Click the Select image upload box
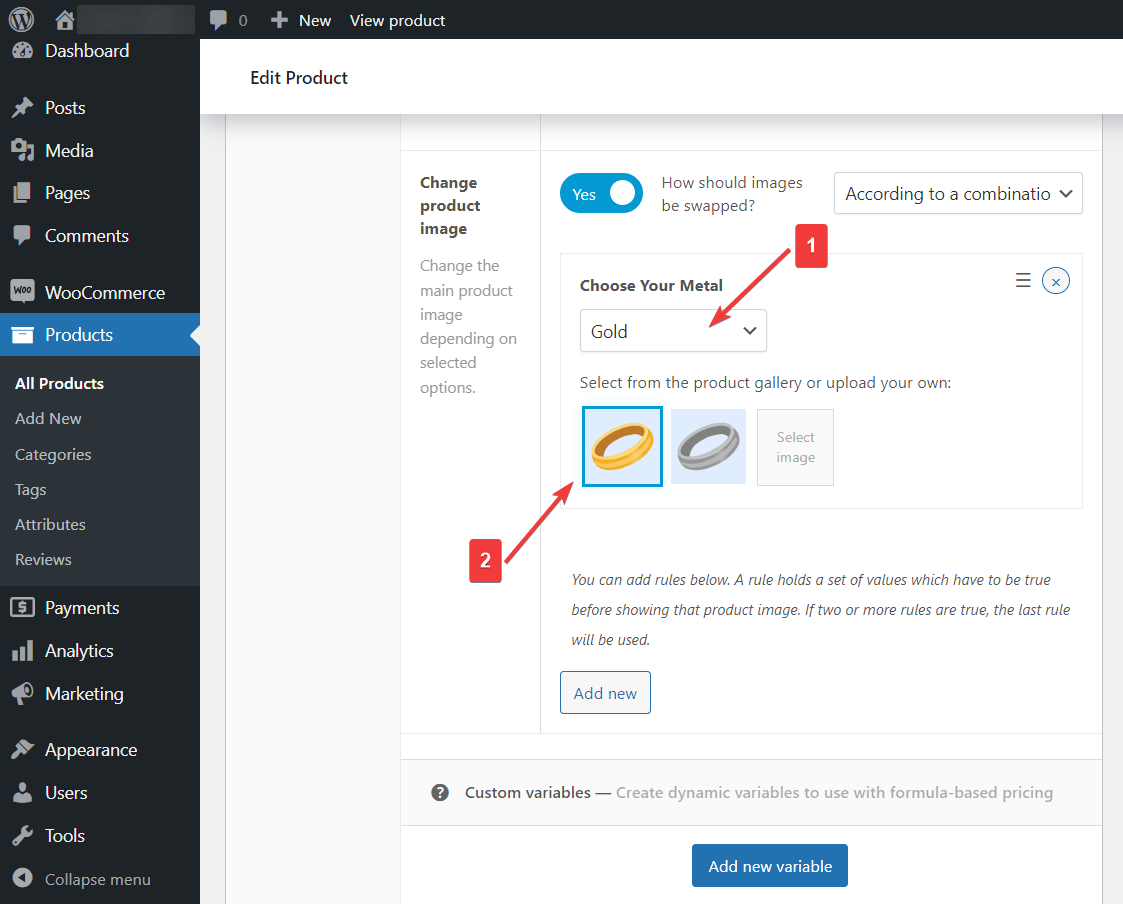Image resolution: width=1123 pixels, height=904 pixels. (795, 447)
